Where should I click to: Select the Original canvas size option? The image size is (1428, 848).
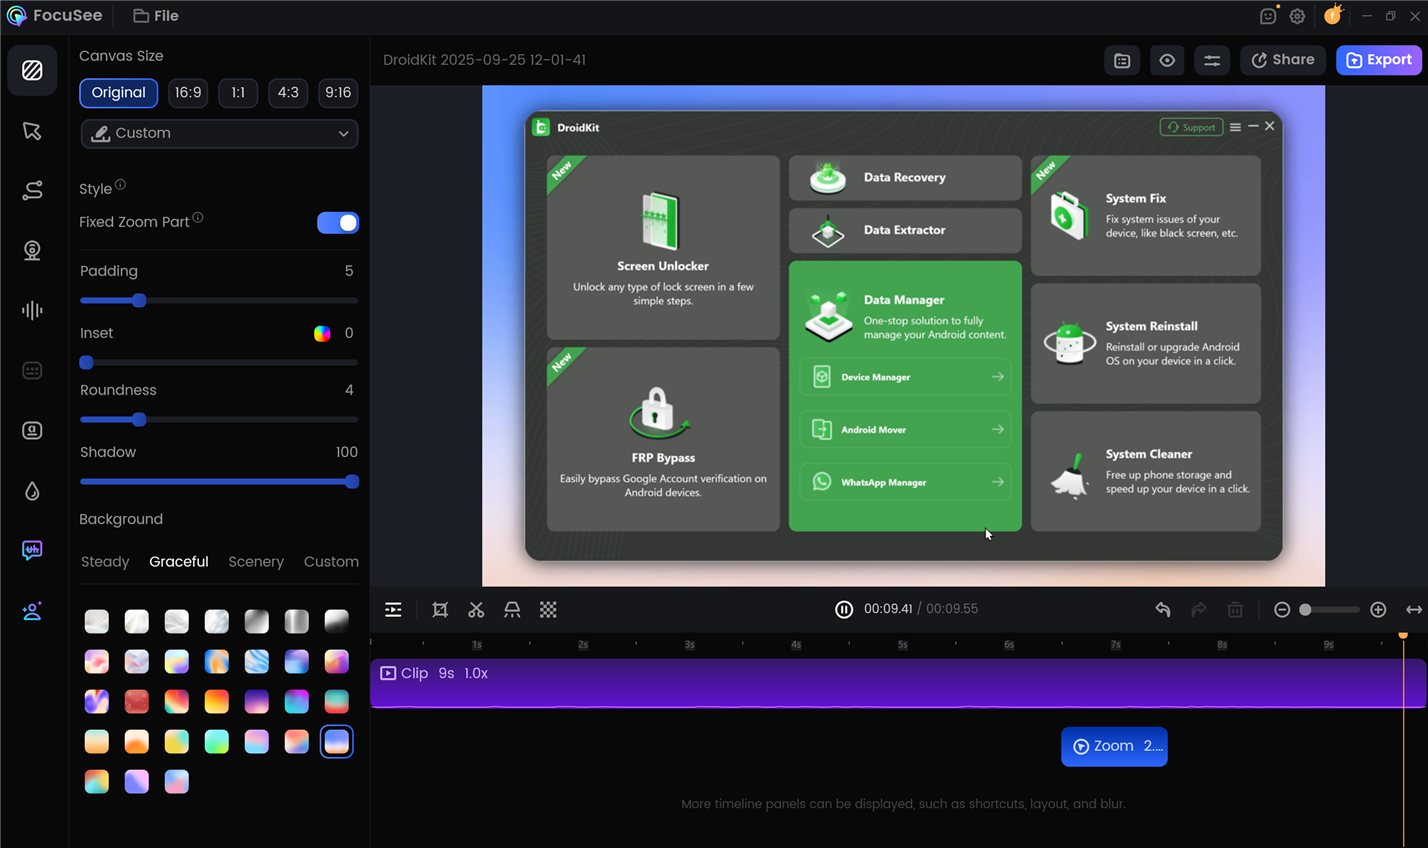[118, 93]
